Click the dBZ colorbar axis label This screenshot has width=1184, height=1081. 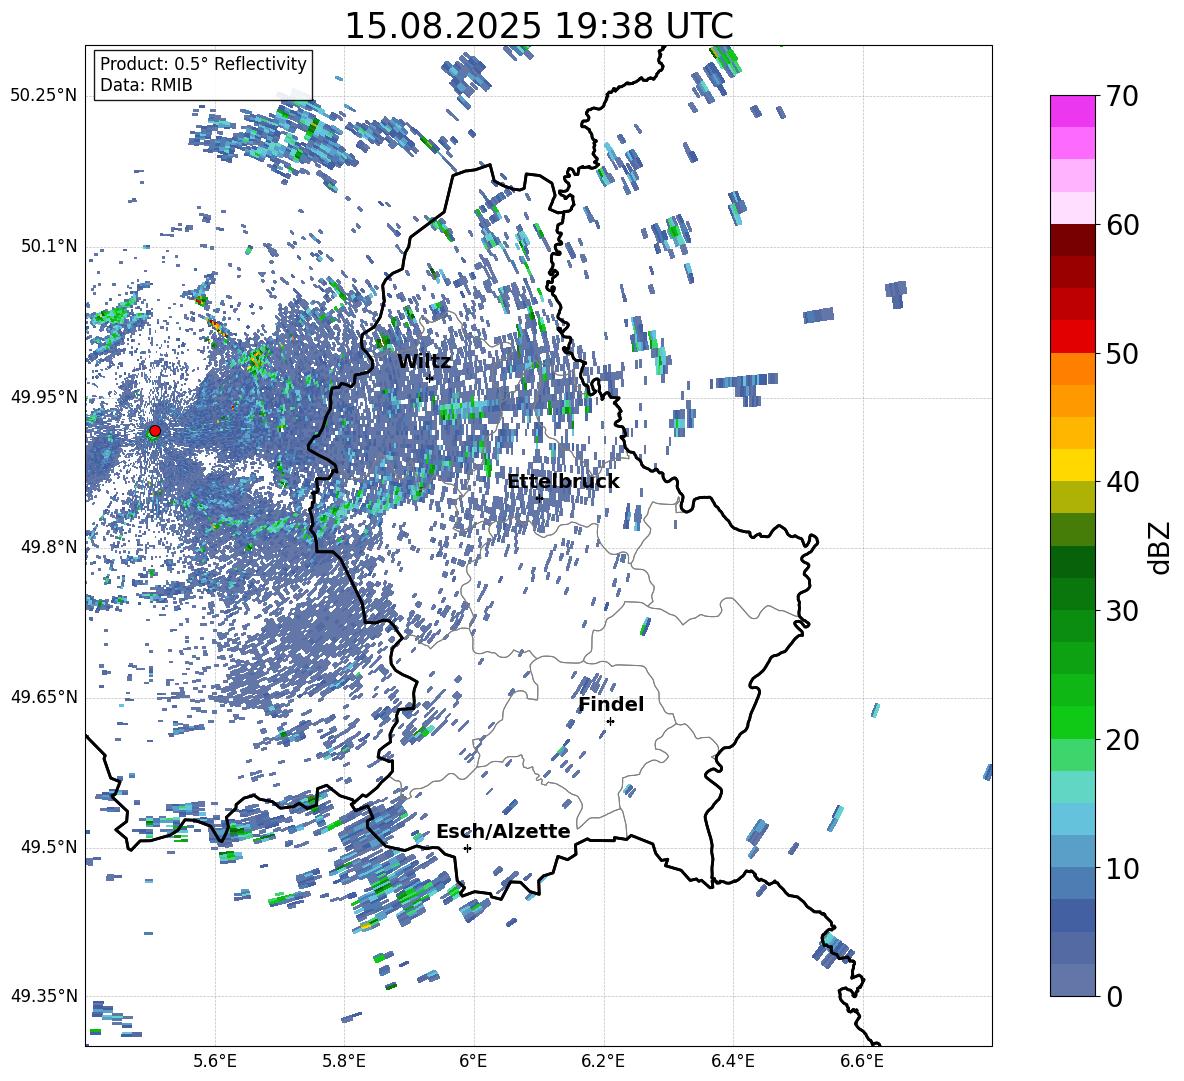coord(1160,547)
